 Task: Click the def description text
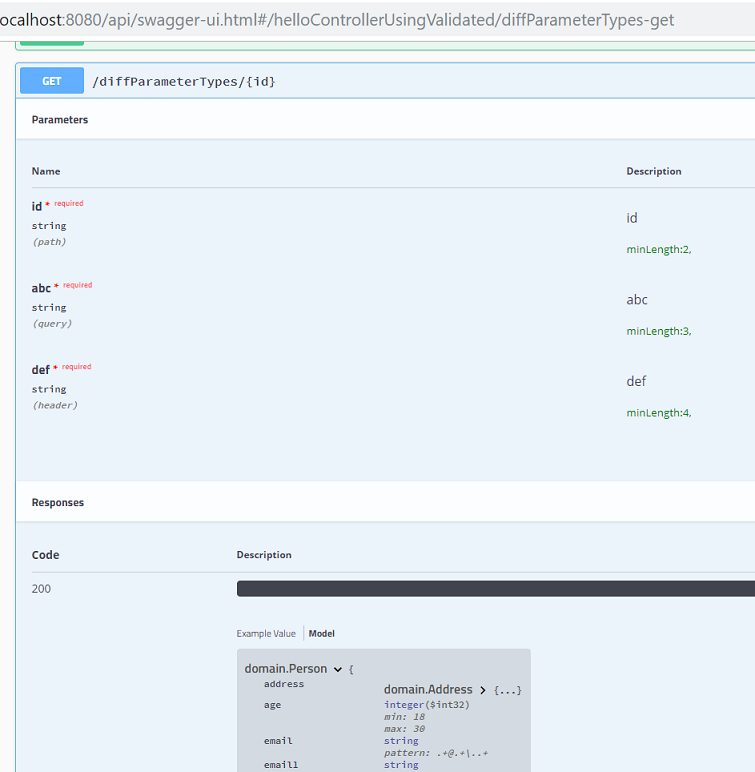tap(636, 382)
